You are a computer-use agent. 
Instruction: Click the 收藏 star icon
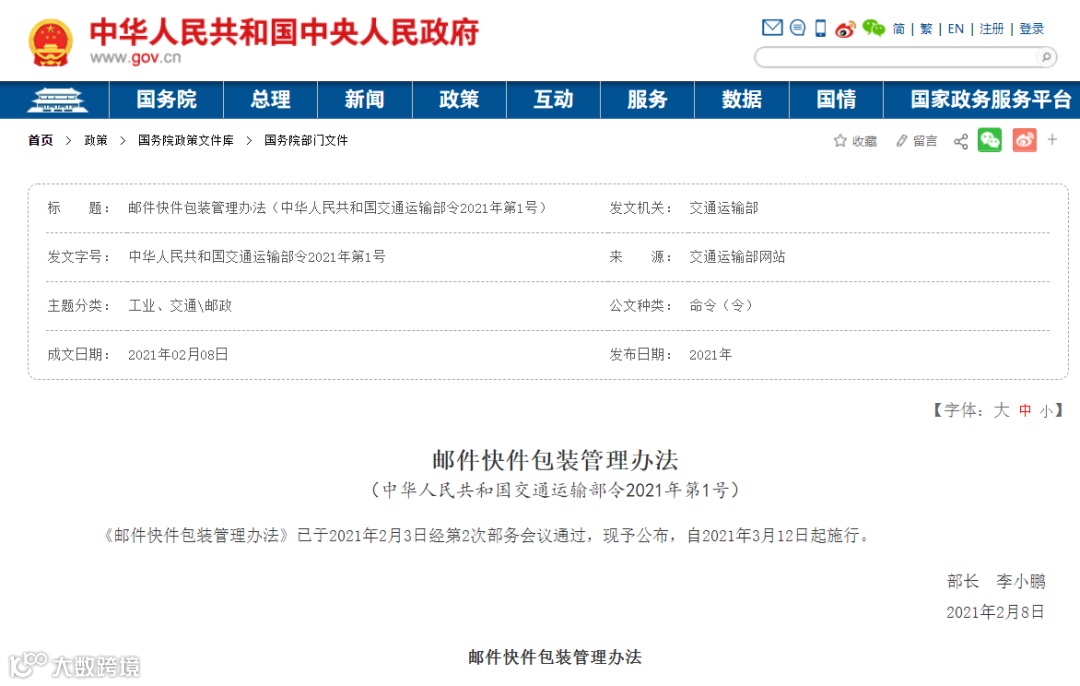[x=840, y=141]
